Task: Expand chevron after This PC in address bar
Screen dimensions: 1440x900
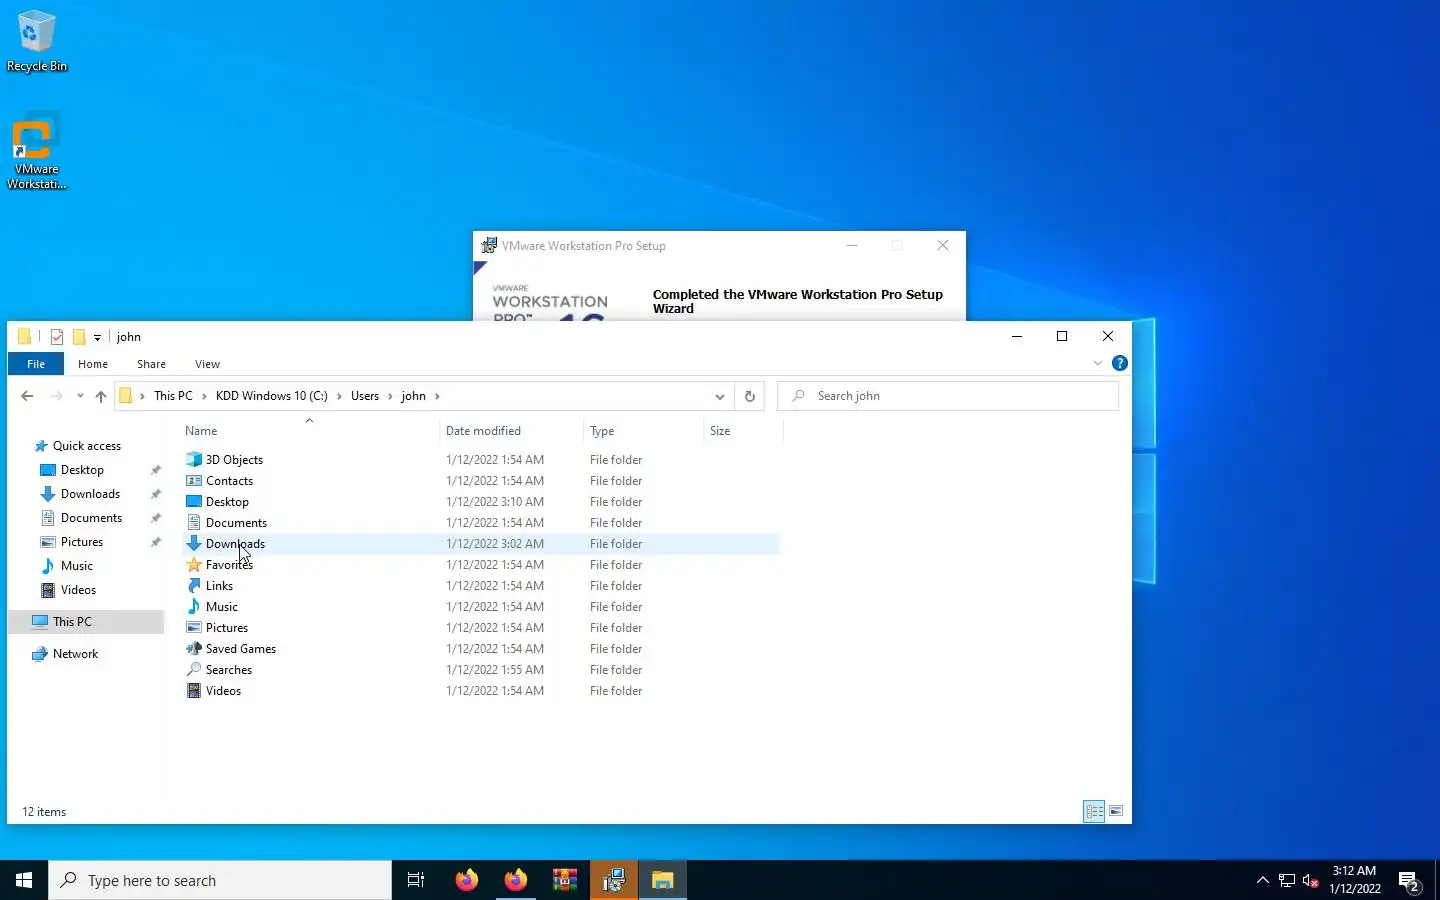Action: coord(205,396)
